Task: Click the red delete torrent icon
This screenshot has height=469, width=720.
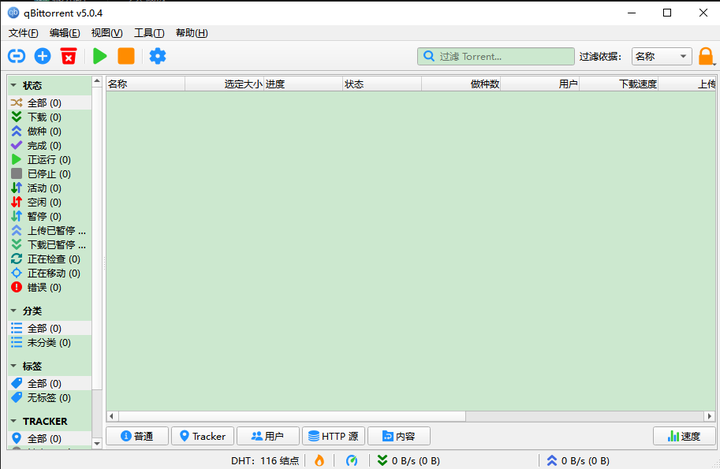Action: click(x=68, y=57)
